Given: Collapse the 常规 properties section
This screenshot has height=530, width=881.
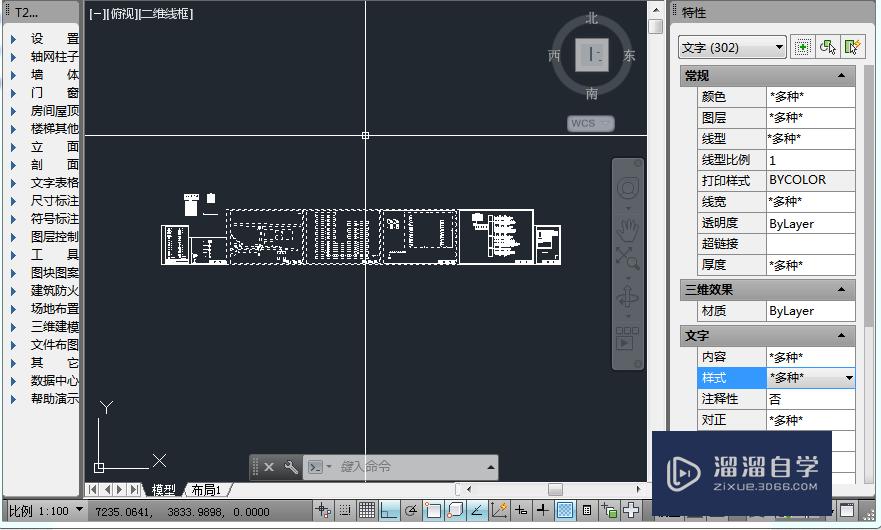Looking at the screenshot, I should coord(841,75).
